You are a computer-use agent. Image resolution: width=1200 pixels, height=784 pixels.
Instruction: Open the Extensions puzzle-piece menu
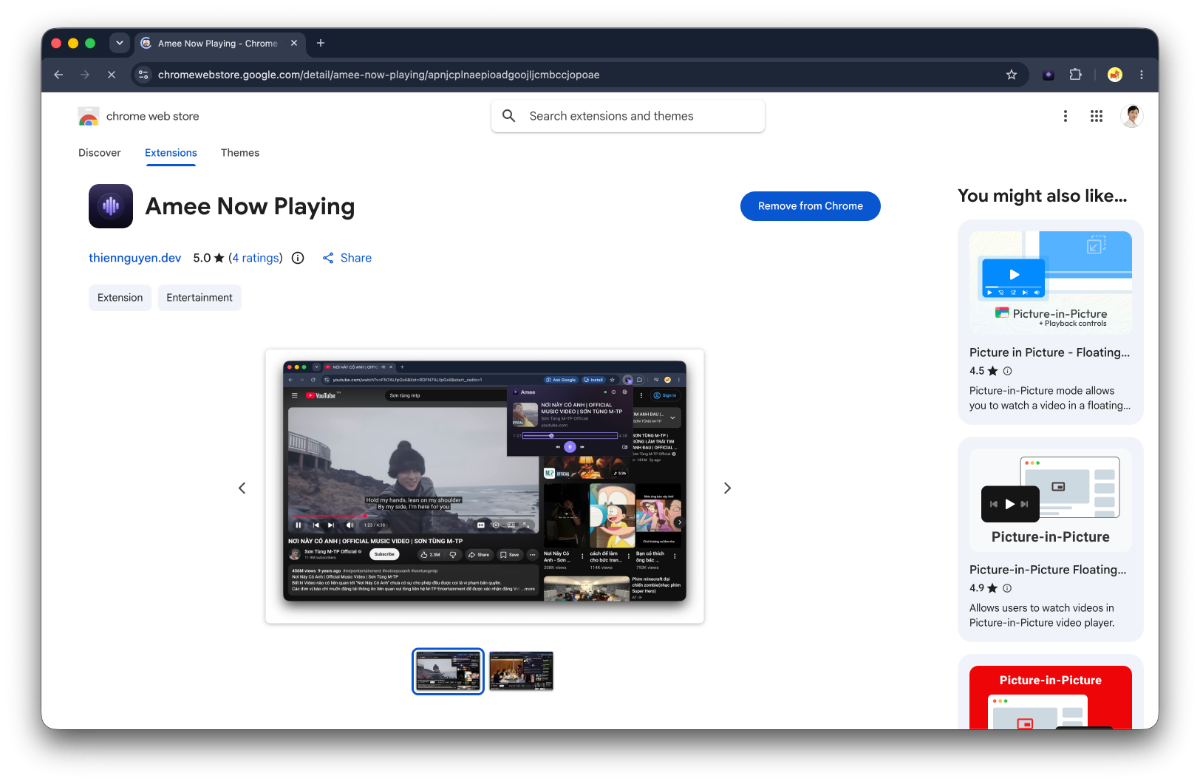[x=1076, y=74]
